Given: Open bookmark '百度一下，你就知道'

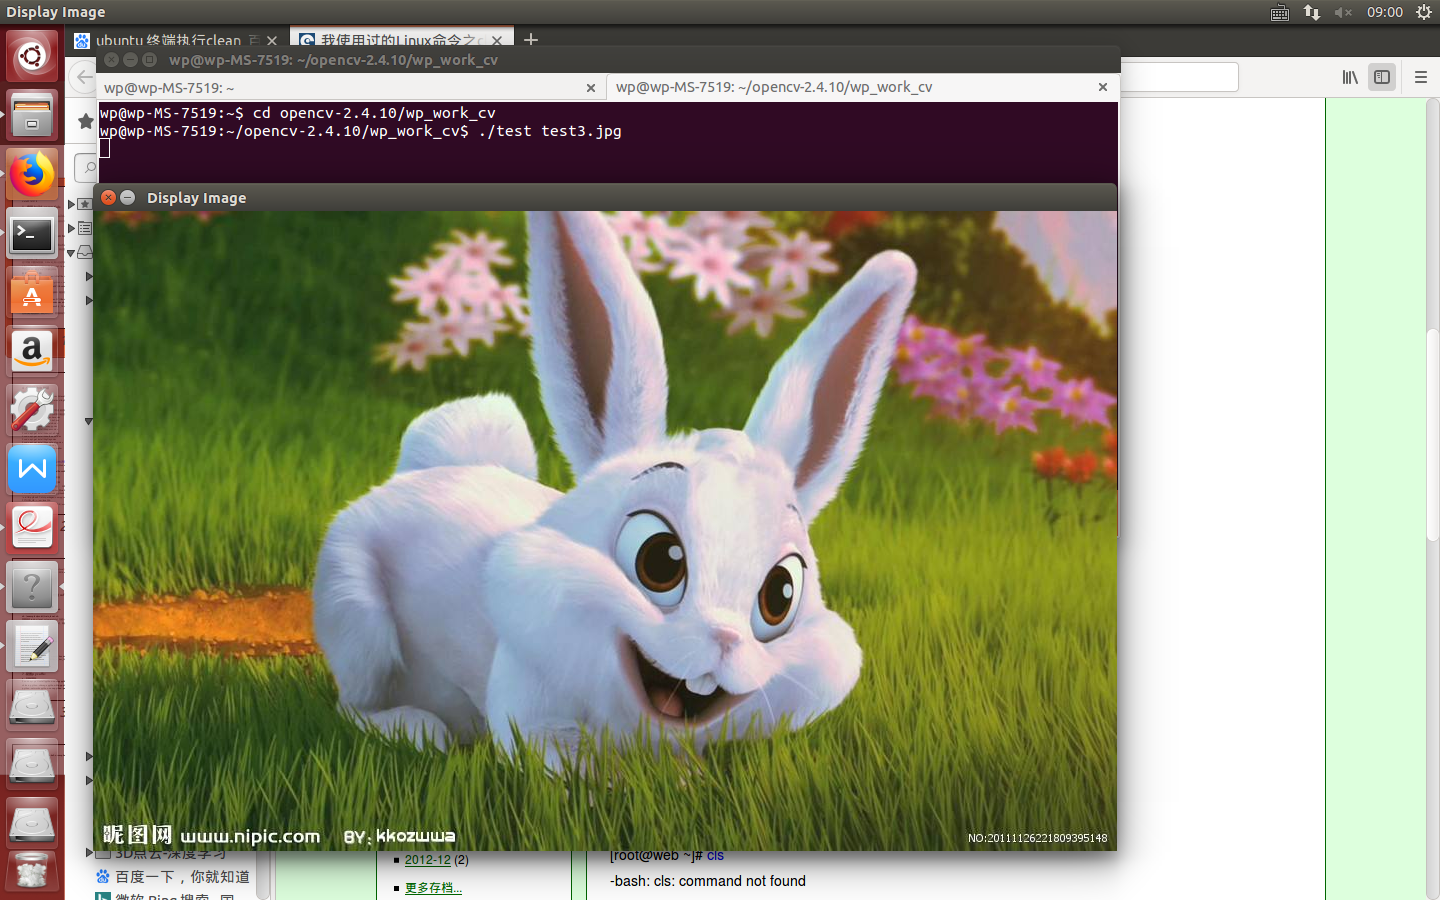Looking at the screenshot, I should point(182,877).
